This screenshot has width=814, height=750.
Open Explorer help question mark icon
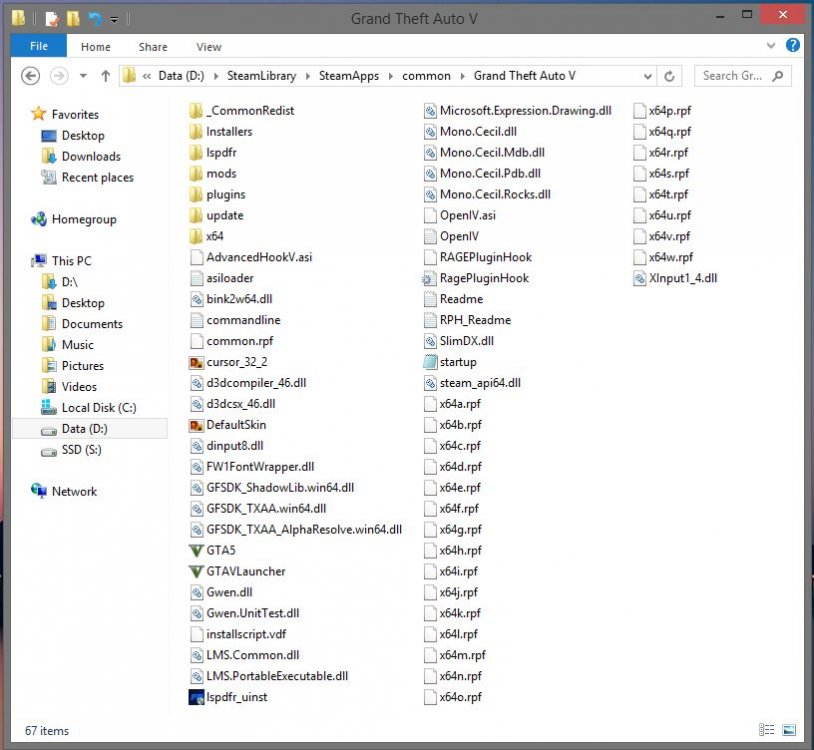tap(793, 46)
